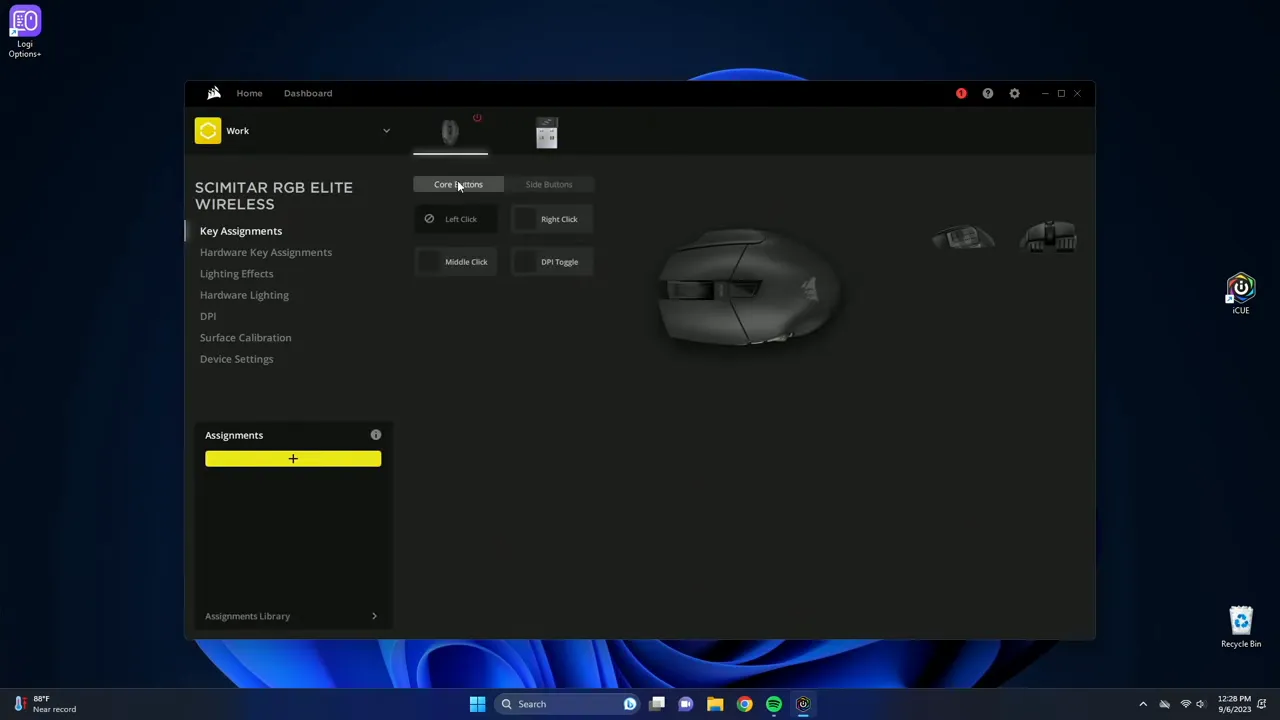Select the Middle Click button assignment
This screenshot has width=1280, height=720.
click(455, 262)
